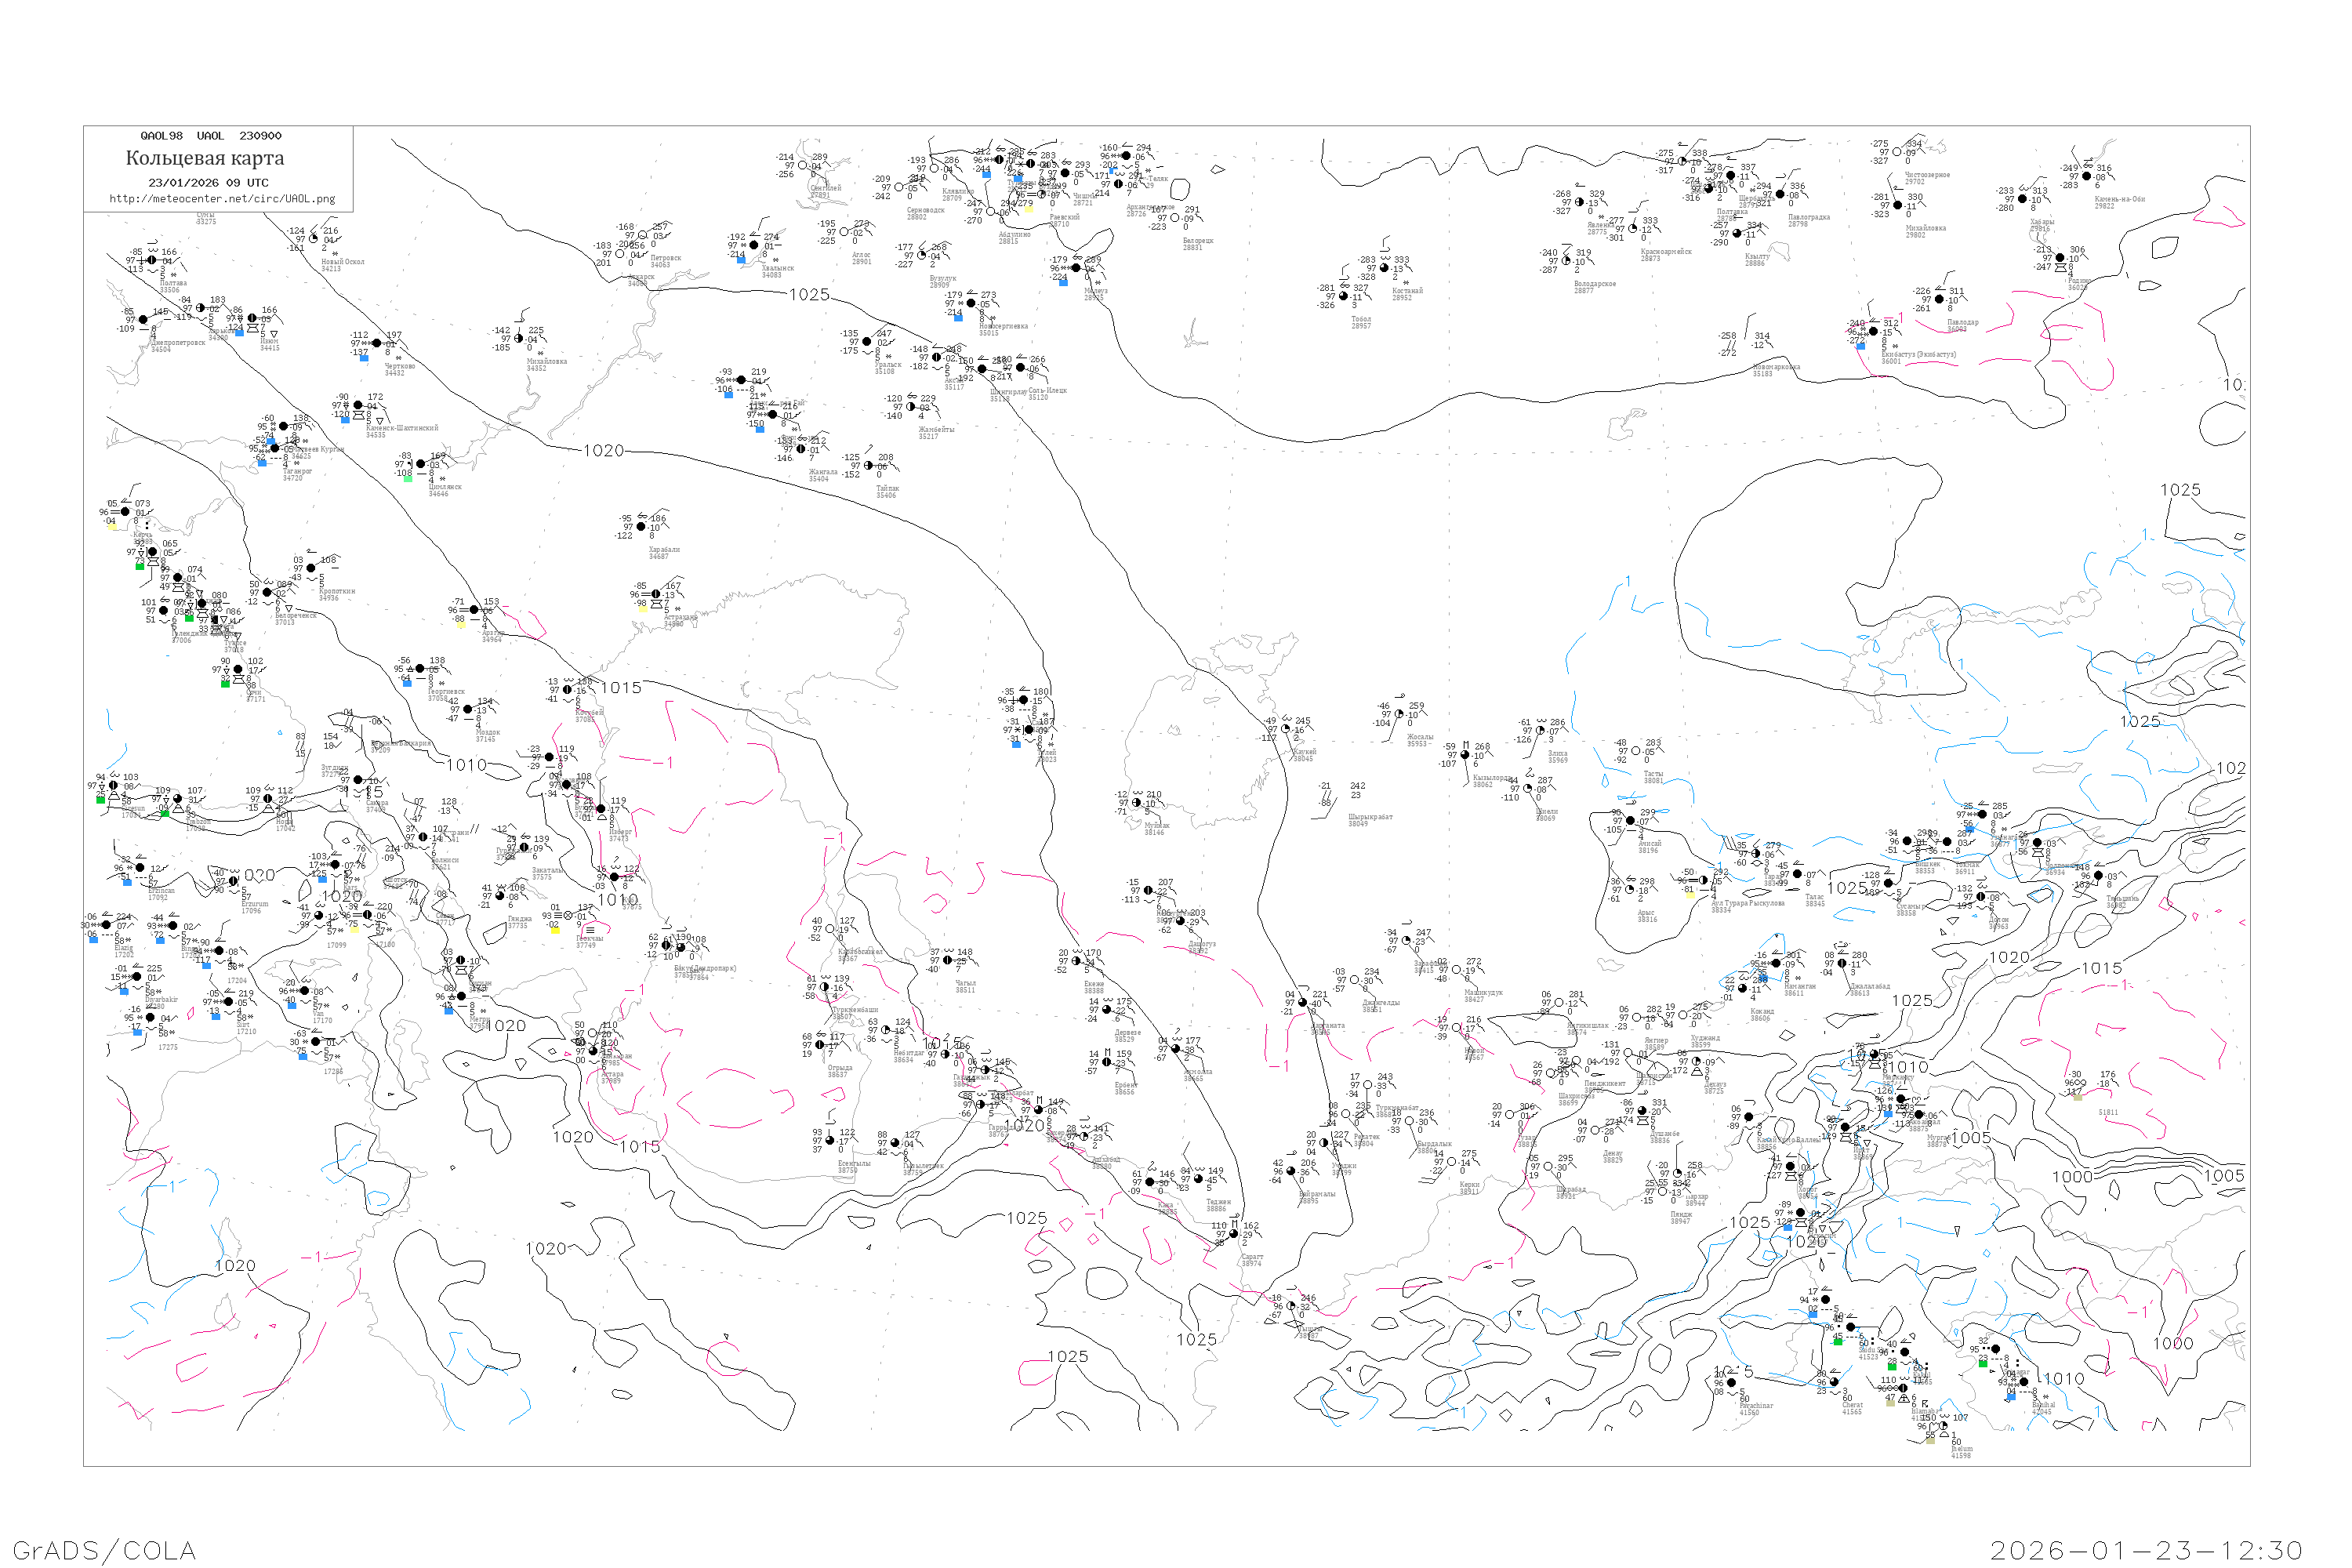Image resolution: width=2352 pixels, height=1568 pixels.
Task: Click blue square marker at Чертково
Action: [x=364, y=358]
